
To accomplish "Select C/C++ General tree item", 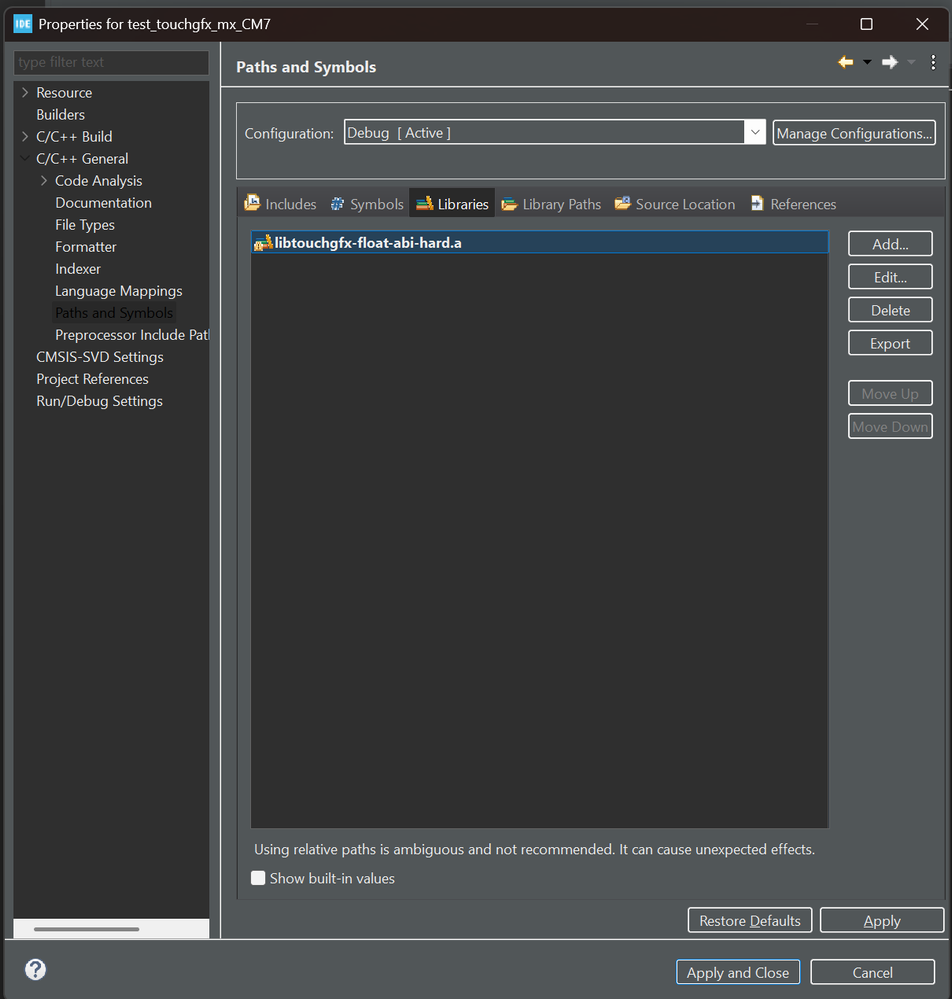I will 82,159.
